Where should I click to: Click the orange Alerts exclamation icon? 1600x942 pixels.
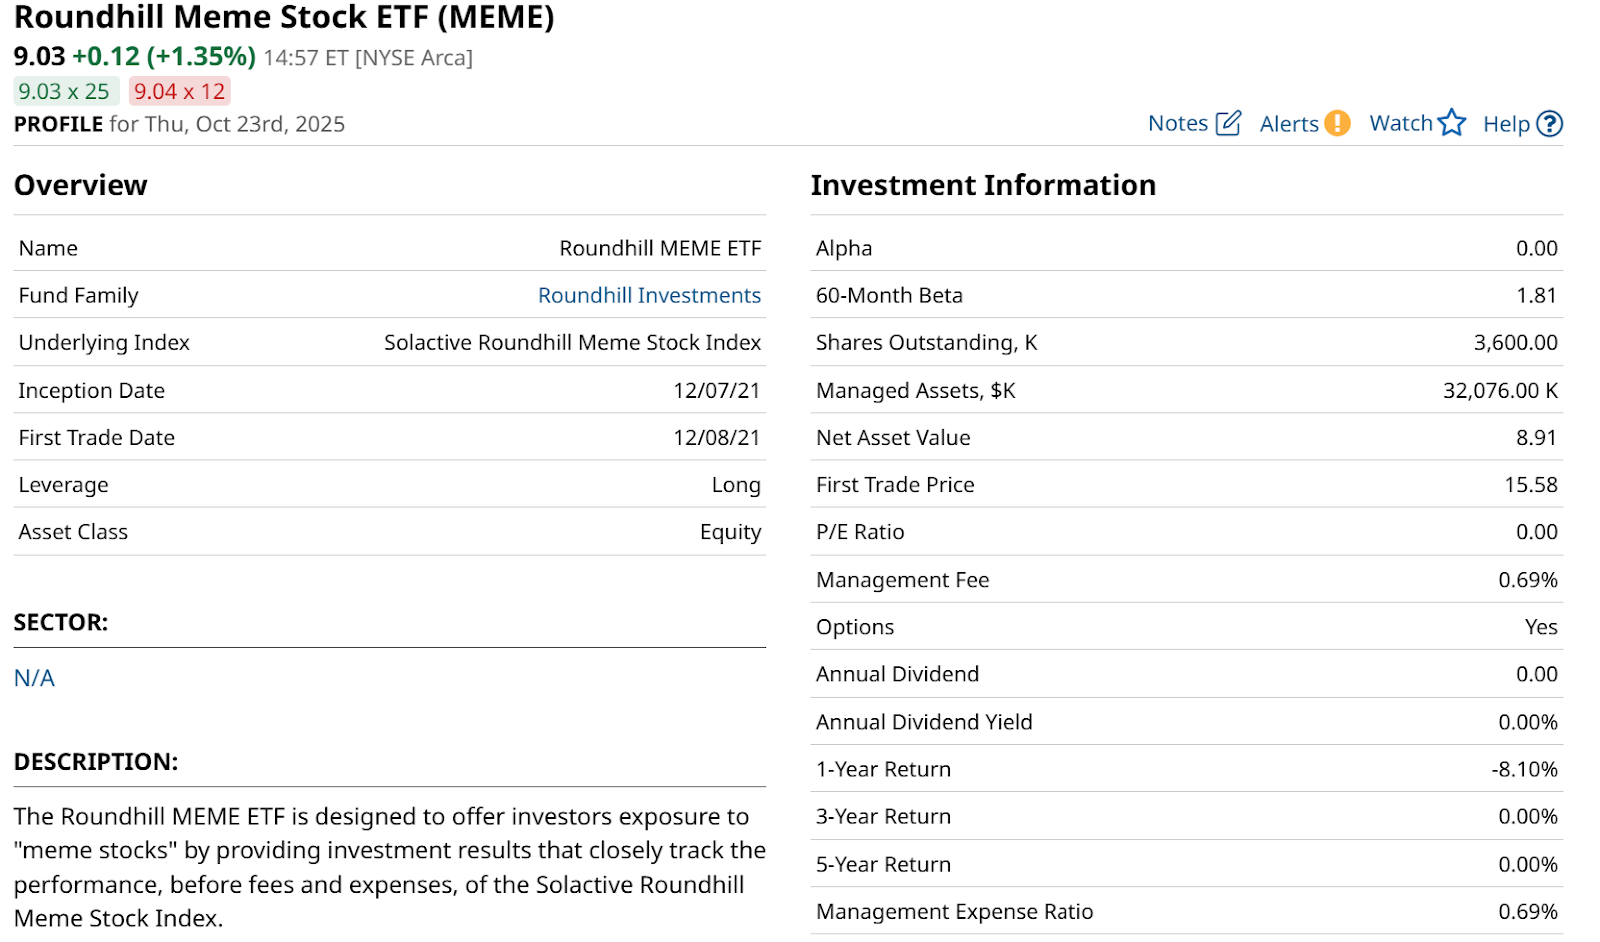click(x=1337, y=123)
